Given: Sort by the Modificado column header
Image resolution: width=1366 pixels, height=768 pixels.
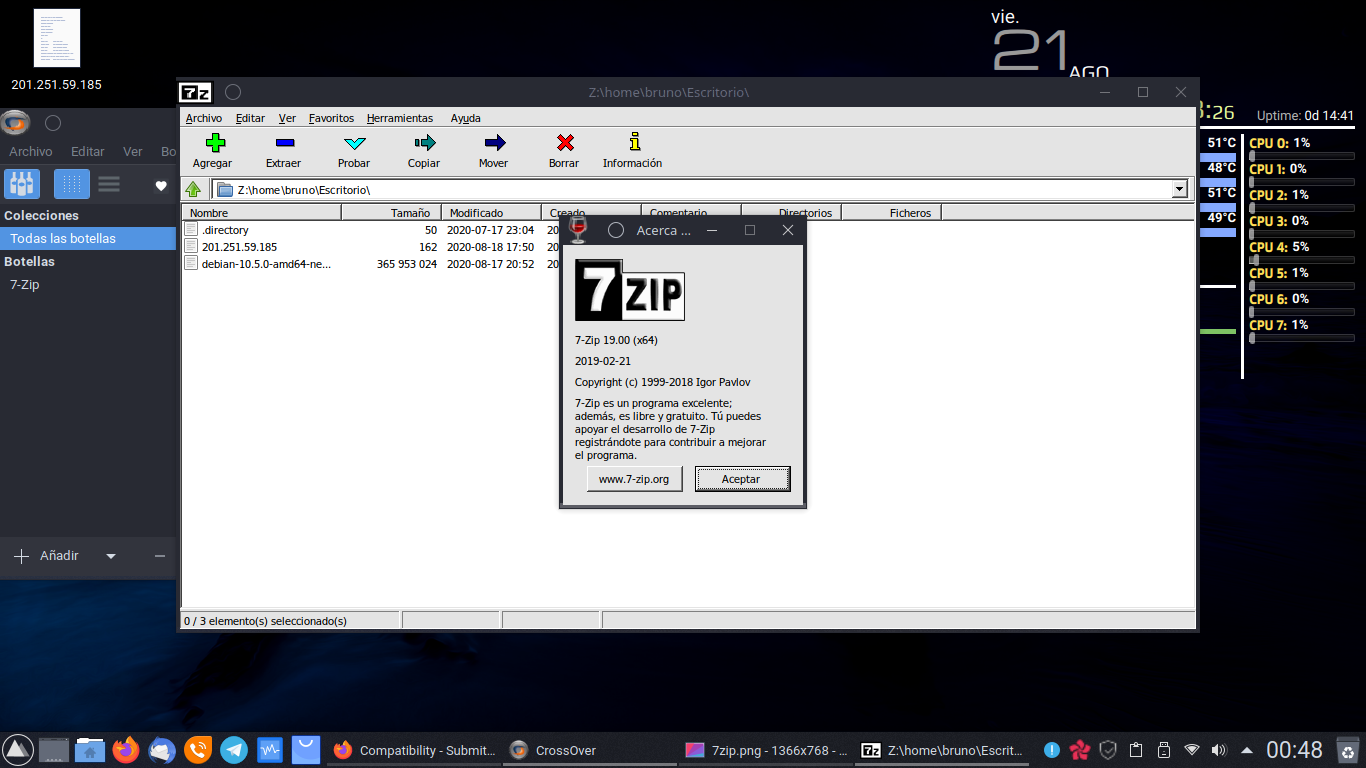Looking at the screenshot, I should 491,213.
